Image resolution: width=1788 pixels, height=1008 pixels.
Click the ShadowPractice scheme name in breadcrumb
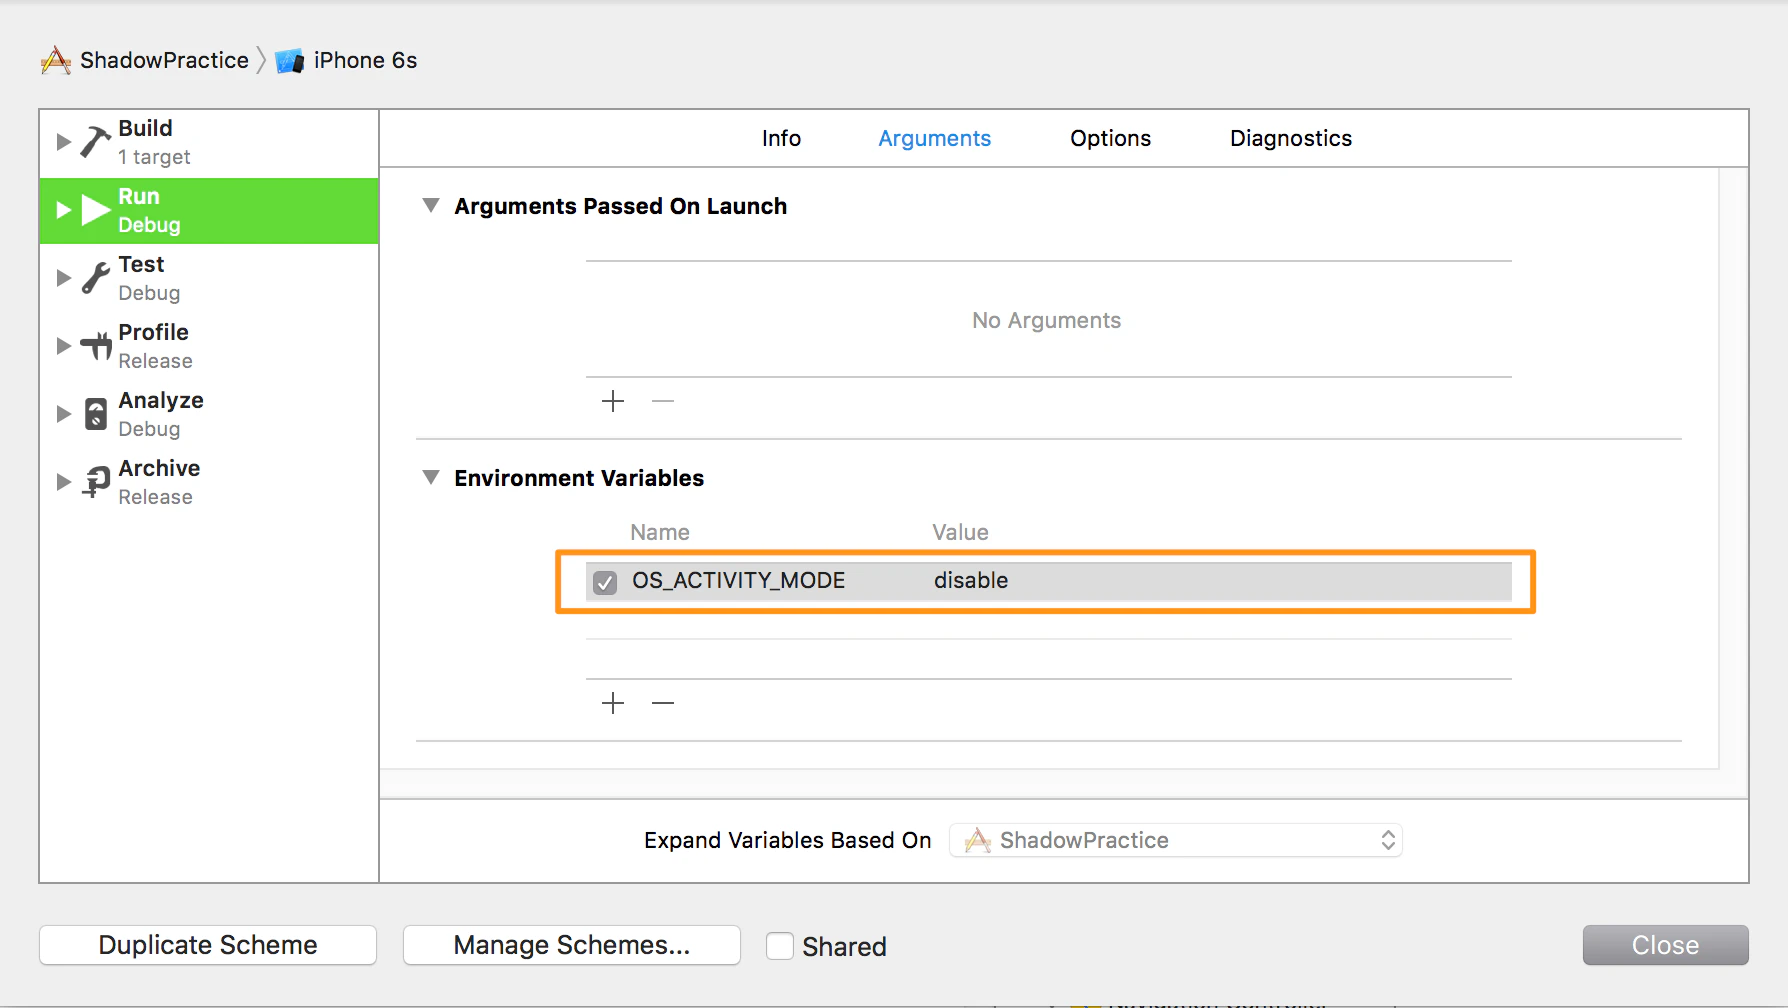[x=164, y=60]
